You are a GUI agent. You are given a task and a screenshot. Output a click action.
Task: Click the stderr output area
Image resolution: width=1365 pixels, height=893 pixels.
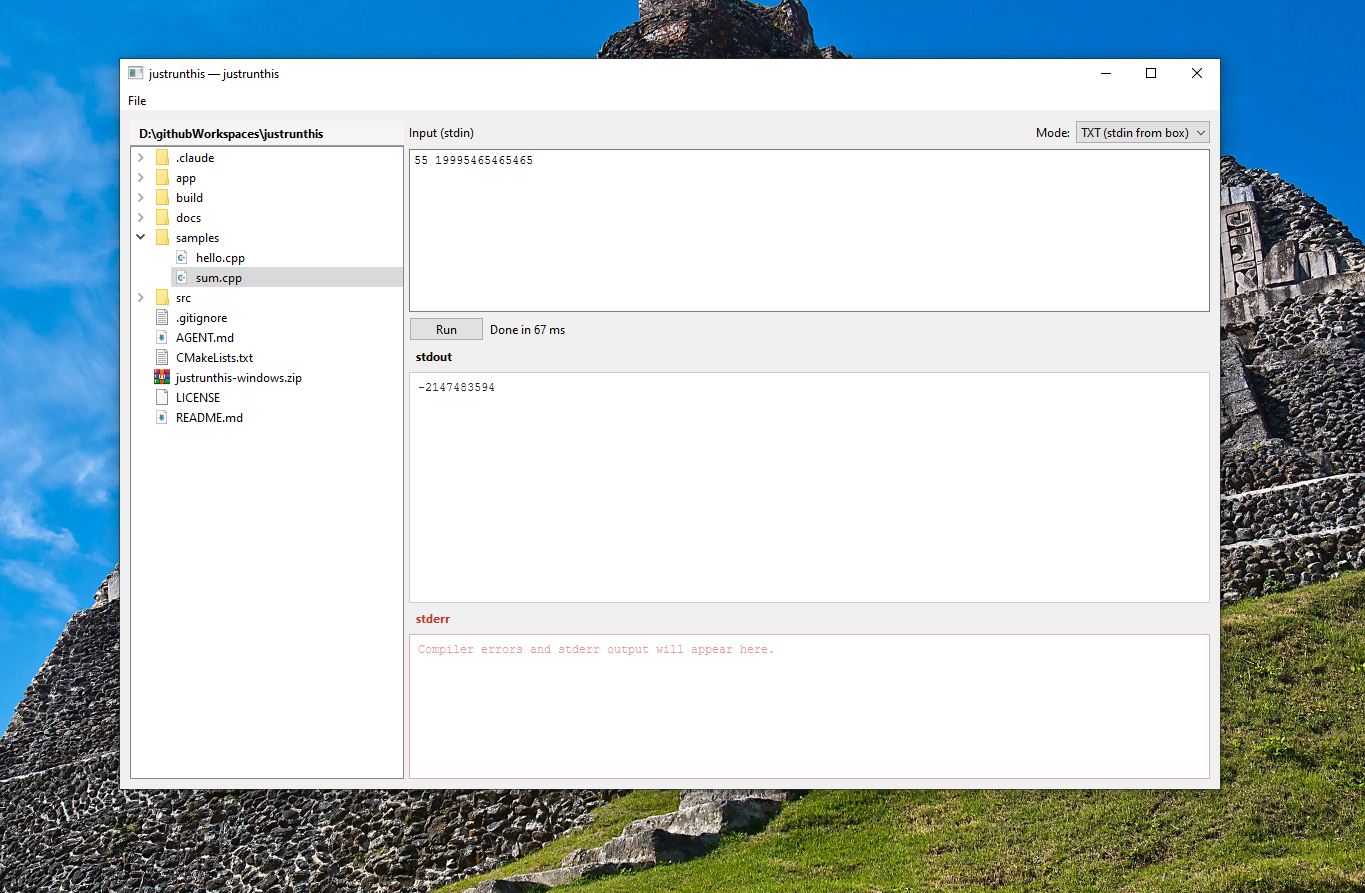809,706
